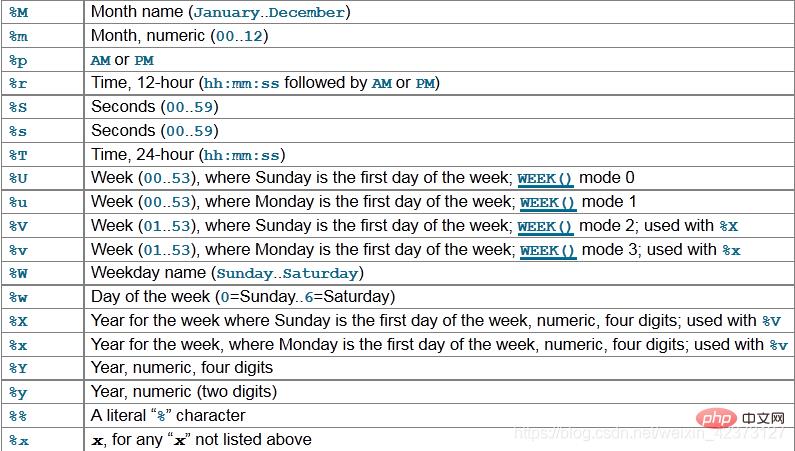Open the WEEK() link before mode 3

pos(547,251)
